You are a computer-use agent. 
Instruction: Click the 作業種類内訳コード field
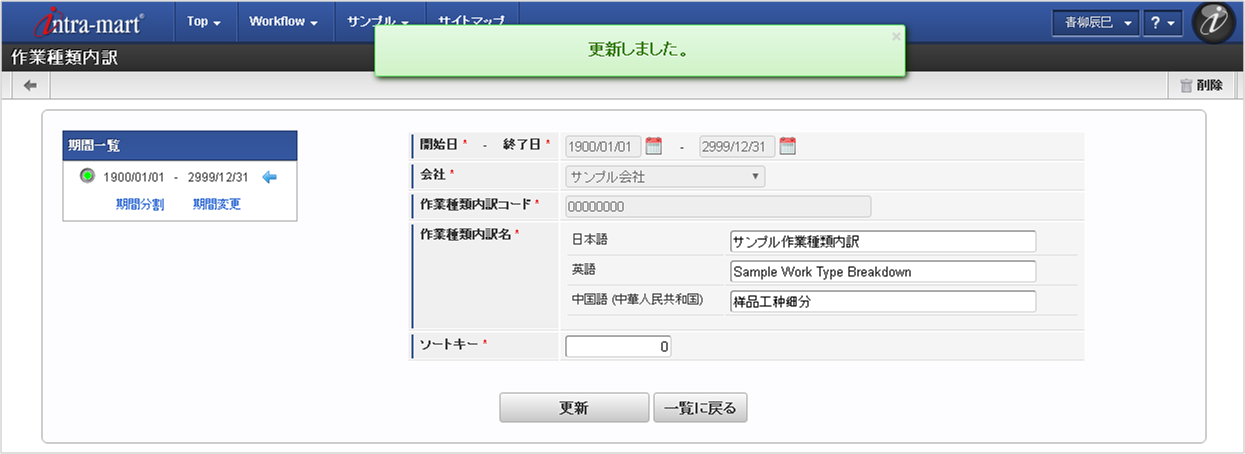(718, 207)
